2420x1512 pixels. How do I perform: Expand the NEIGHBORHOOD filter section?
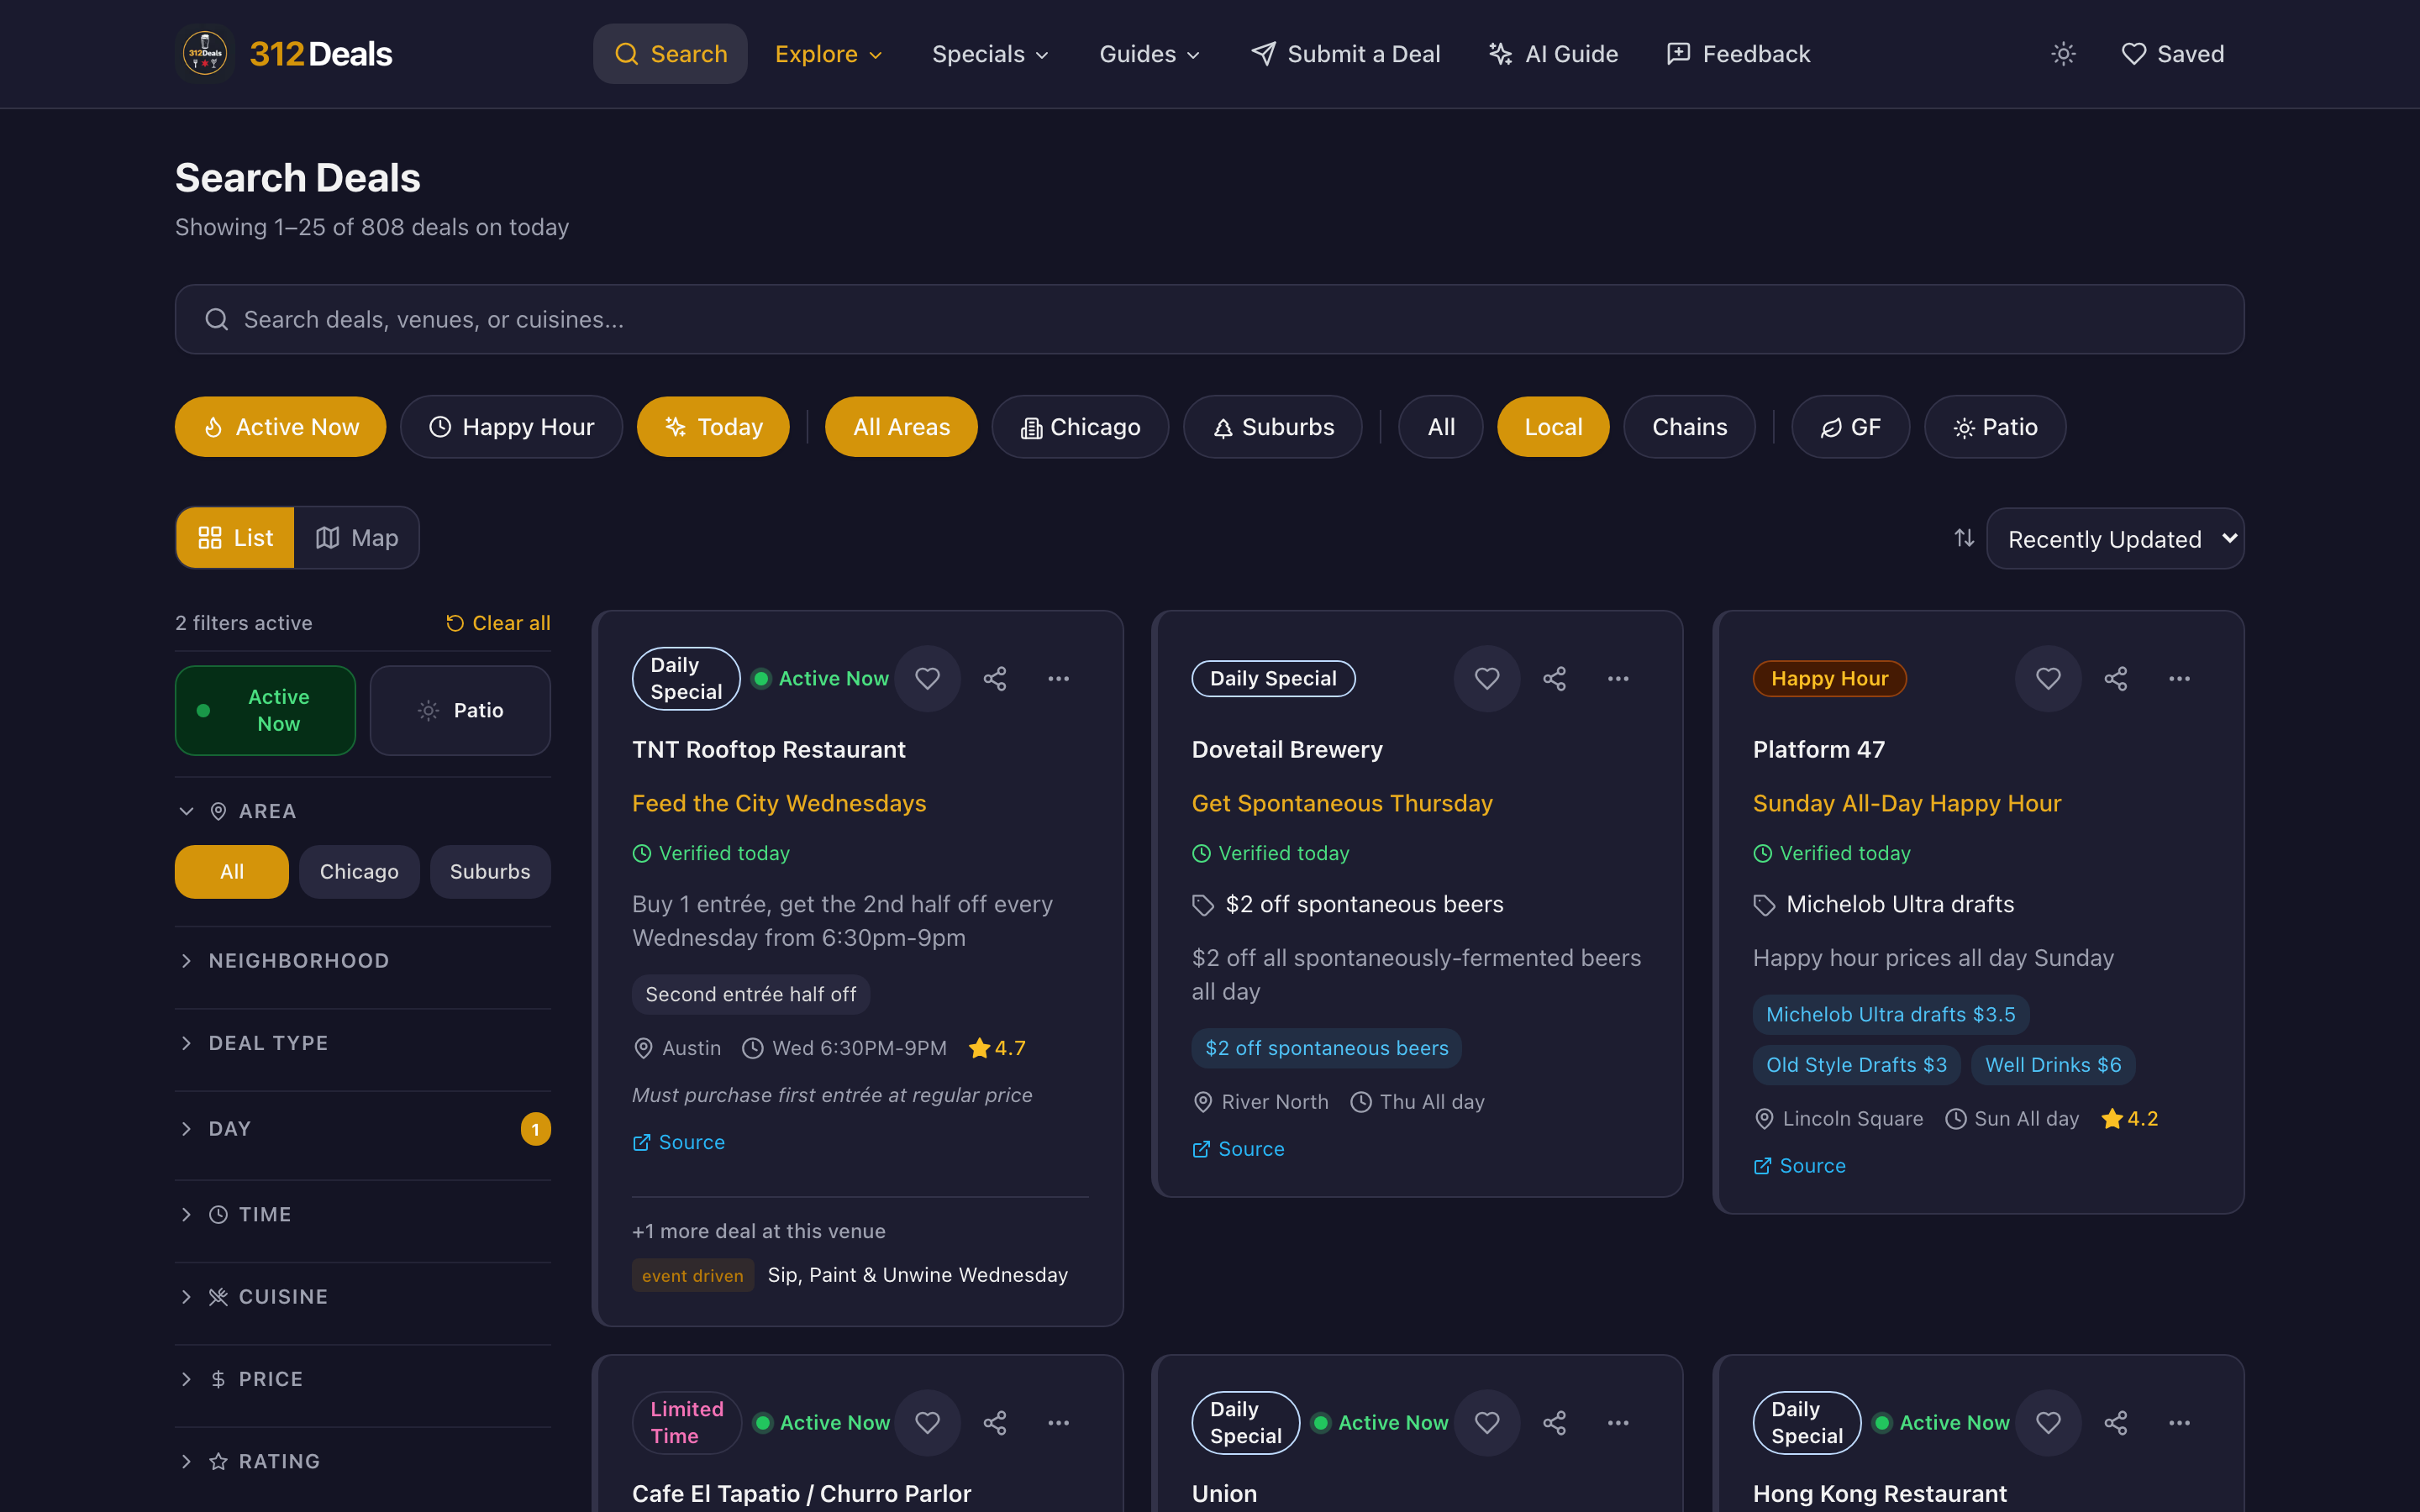[x=363, y=961]
